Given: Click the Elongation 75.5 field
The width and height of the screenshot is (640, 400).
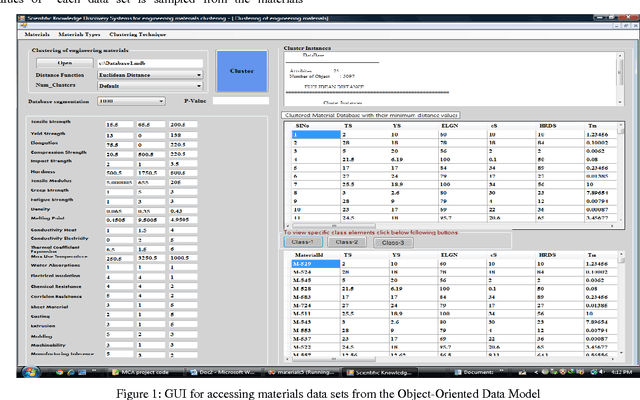Looking at the screenshot, I should coord(119,144).
